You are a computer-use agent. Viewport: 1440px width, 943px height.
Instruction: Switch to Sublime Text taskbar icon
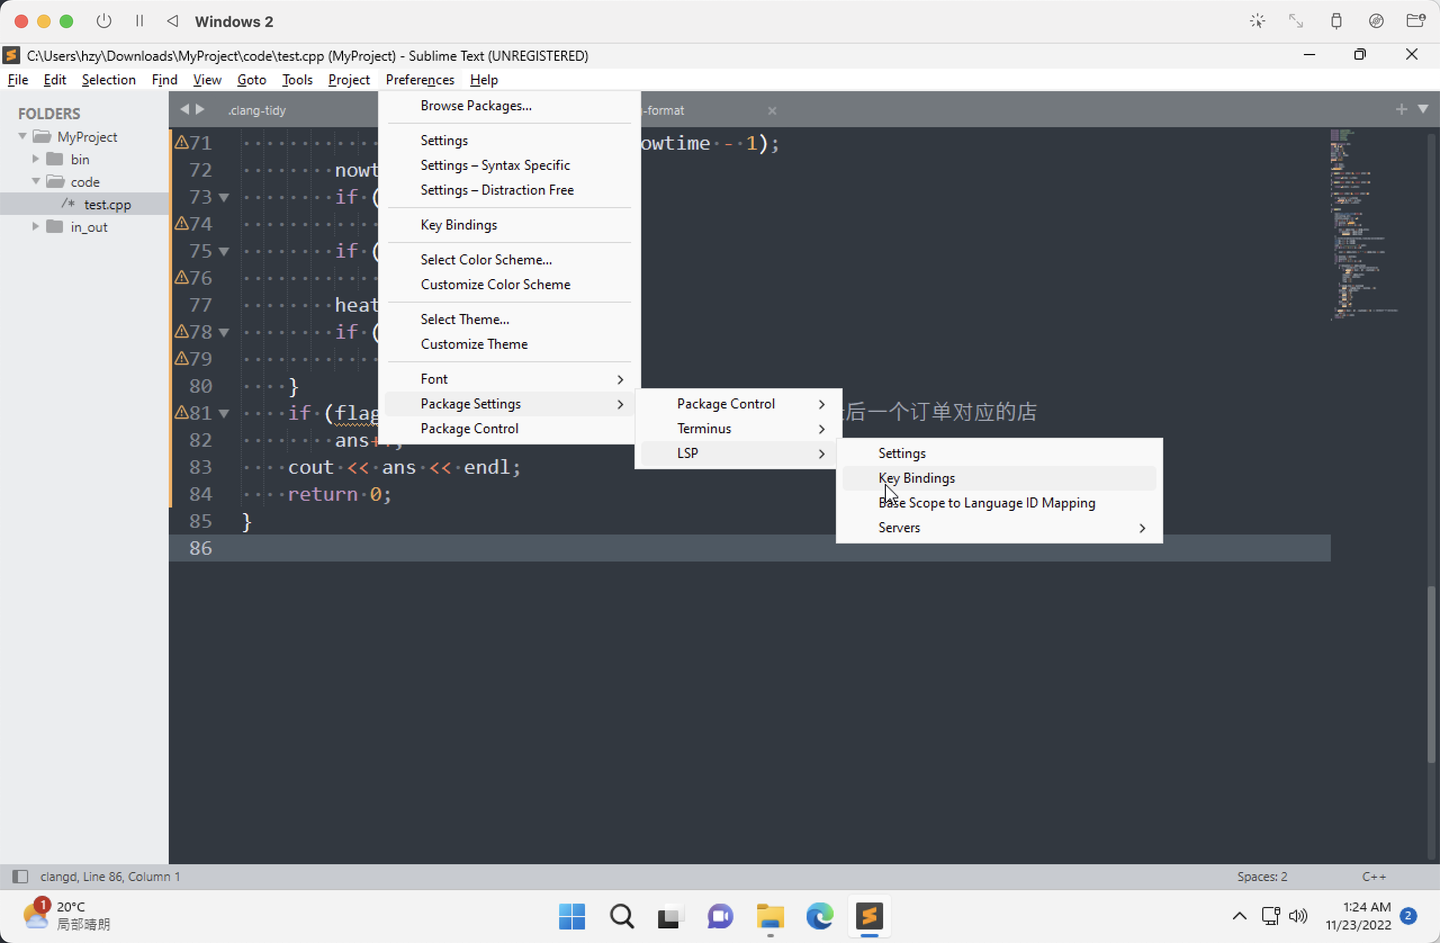[869, 916]
